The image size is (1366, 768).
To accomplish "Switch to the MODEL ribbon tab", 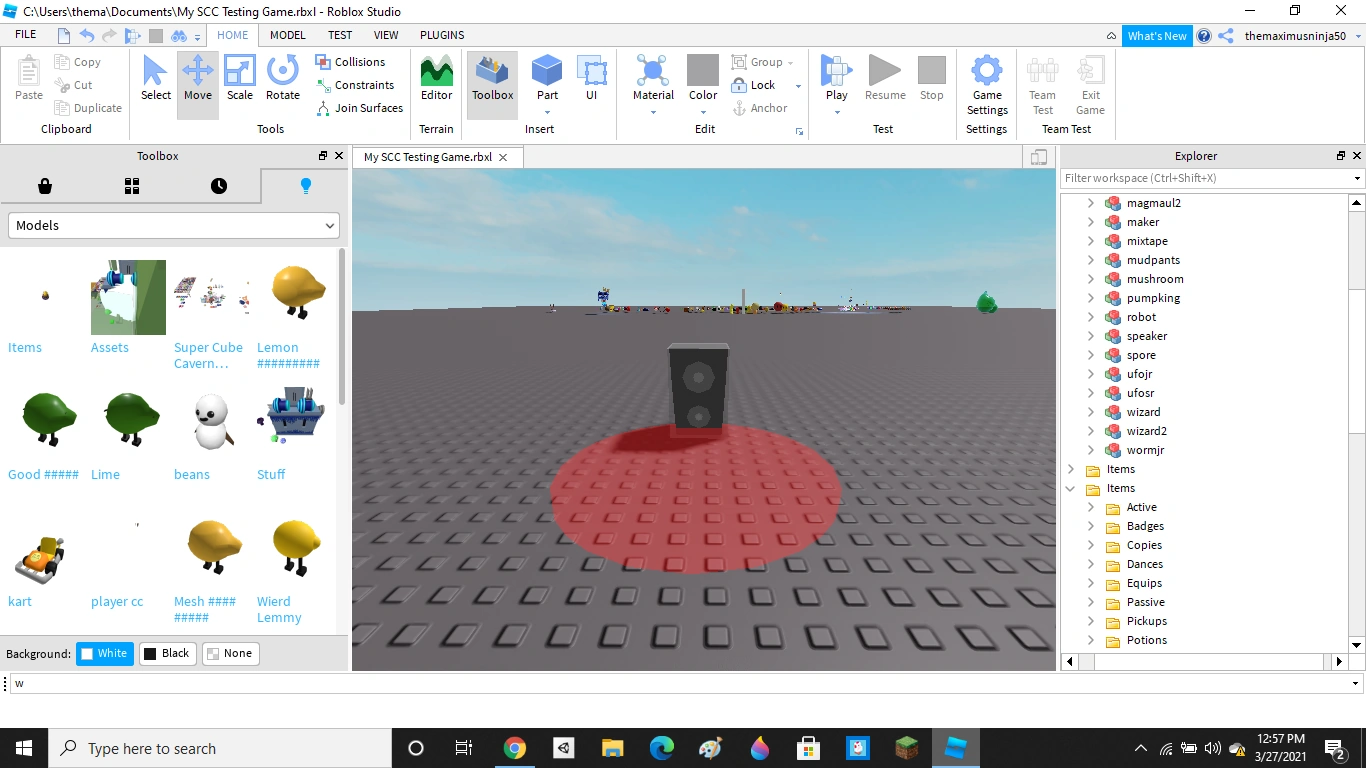I will (x=288, y=35).
